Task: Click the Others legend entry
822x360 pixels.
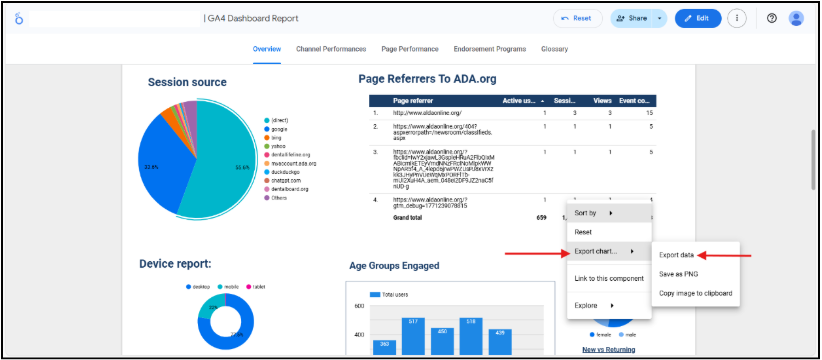Action: coord(276,198)
